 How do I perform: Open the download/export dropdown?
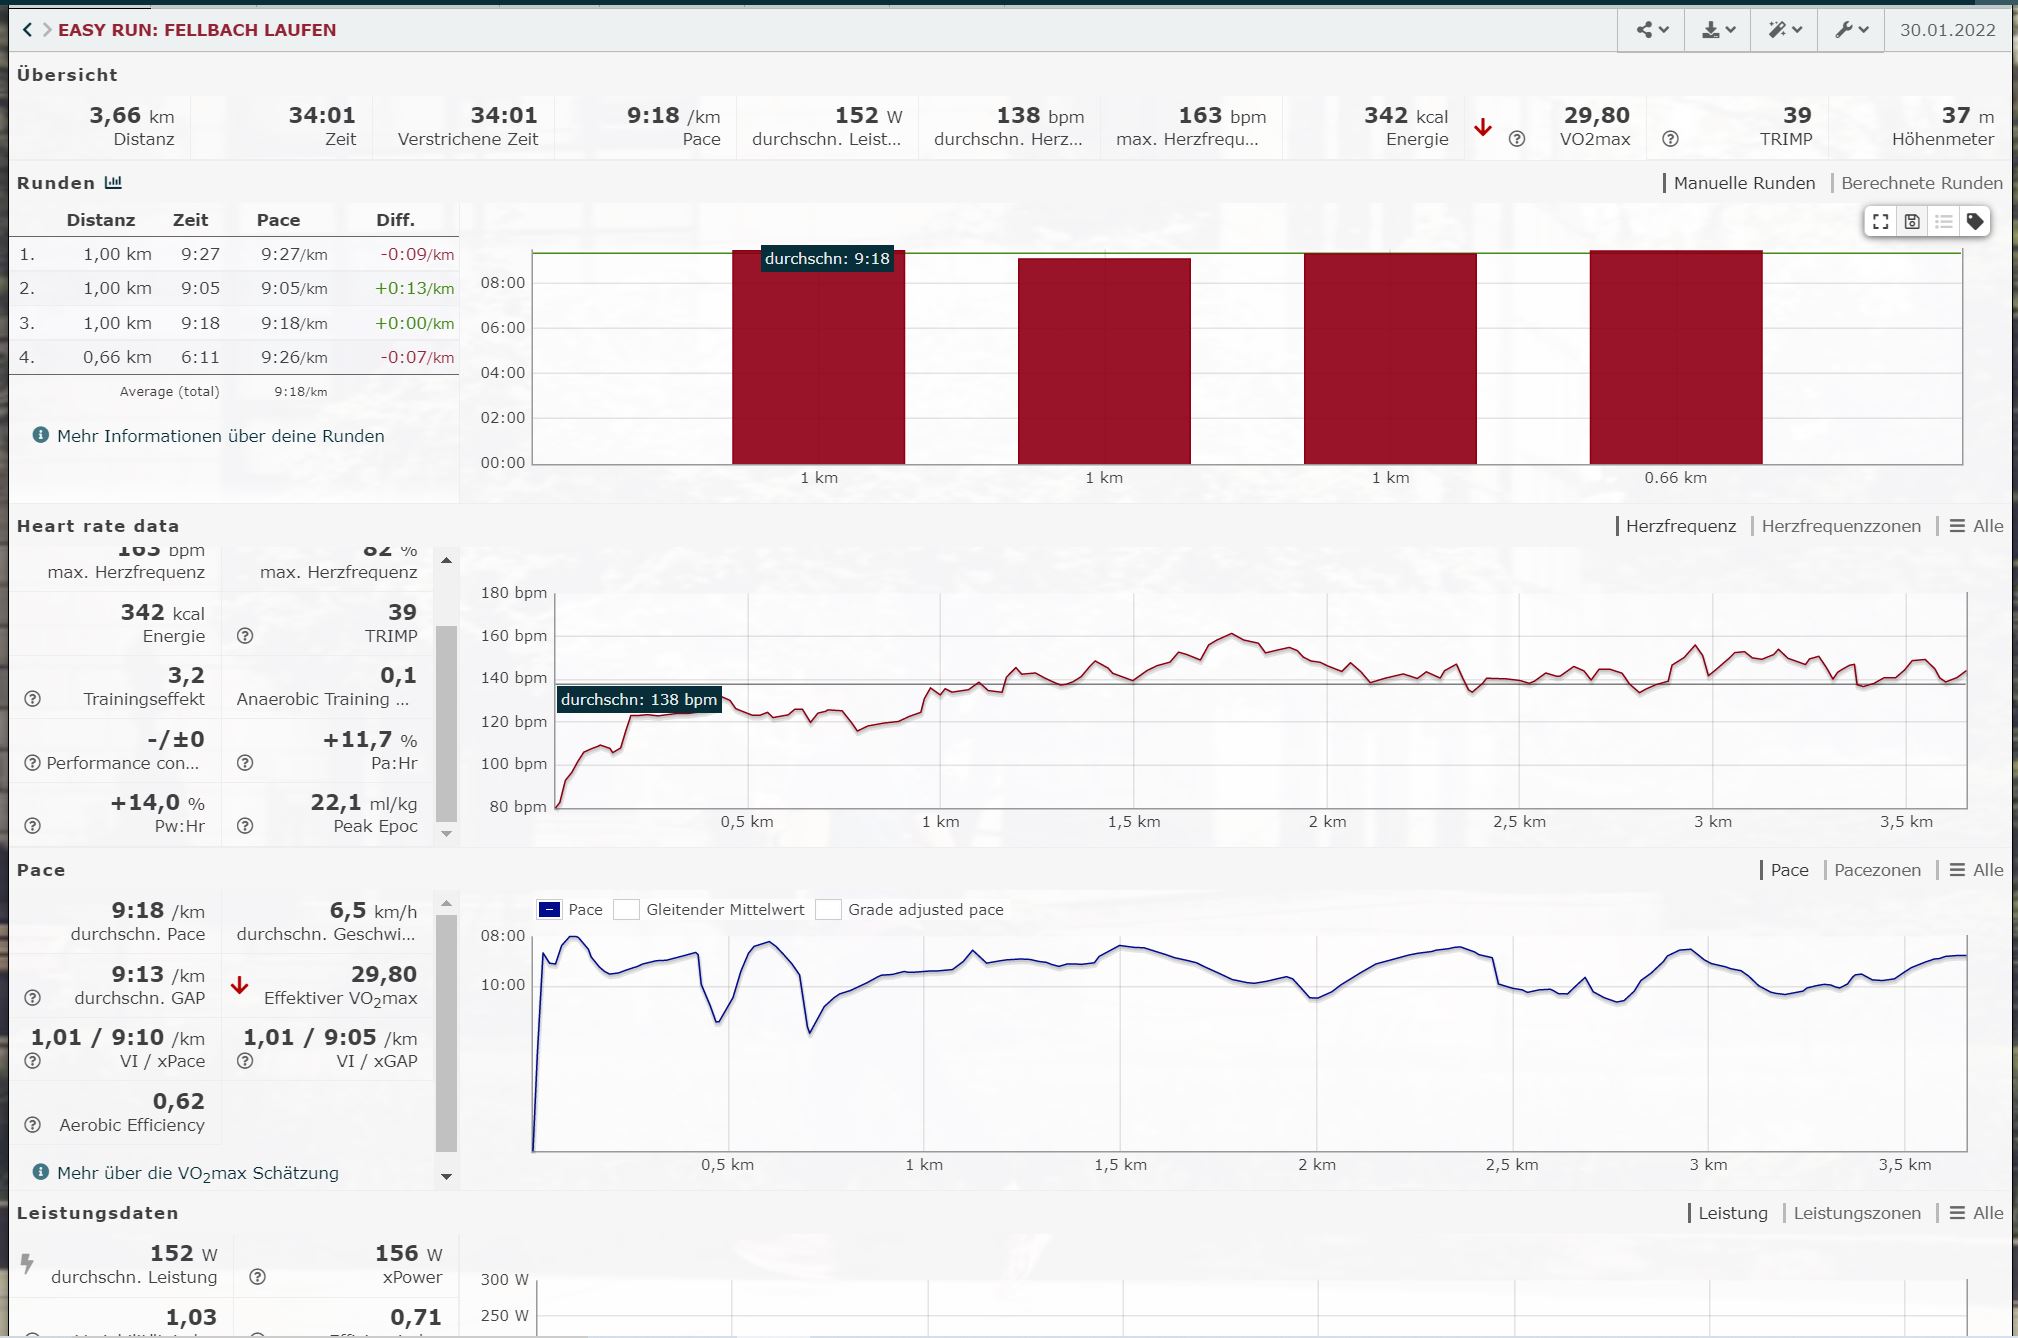[x=1718, y=30]
